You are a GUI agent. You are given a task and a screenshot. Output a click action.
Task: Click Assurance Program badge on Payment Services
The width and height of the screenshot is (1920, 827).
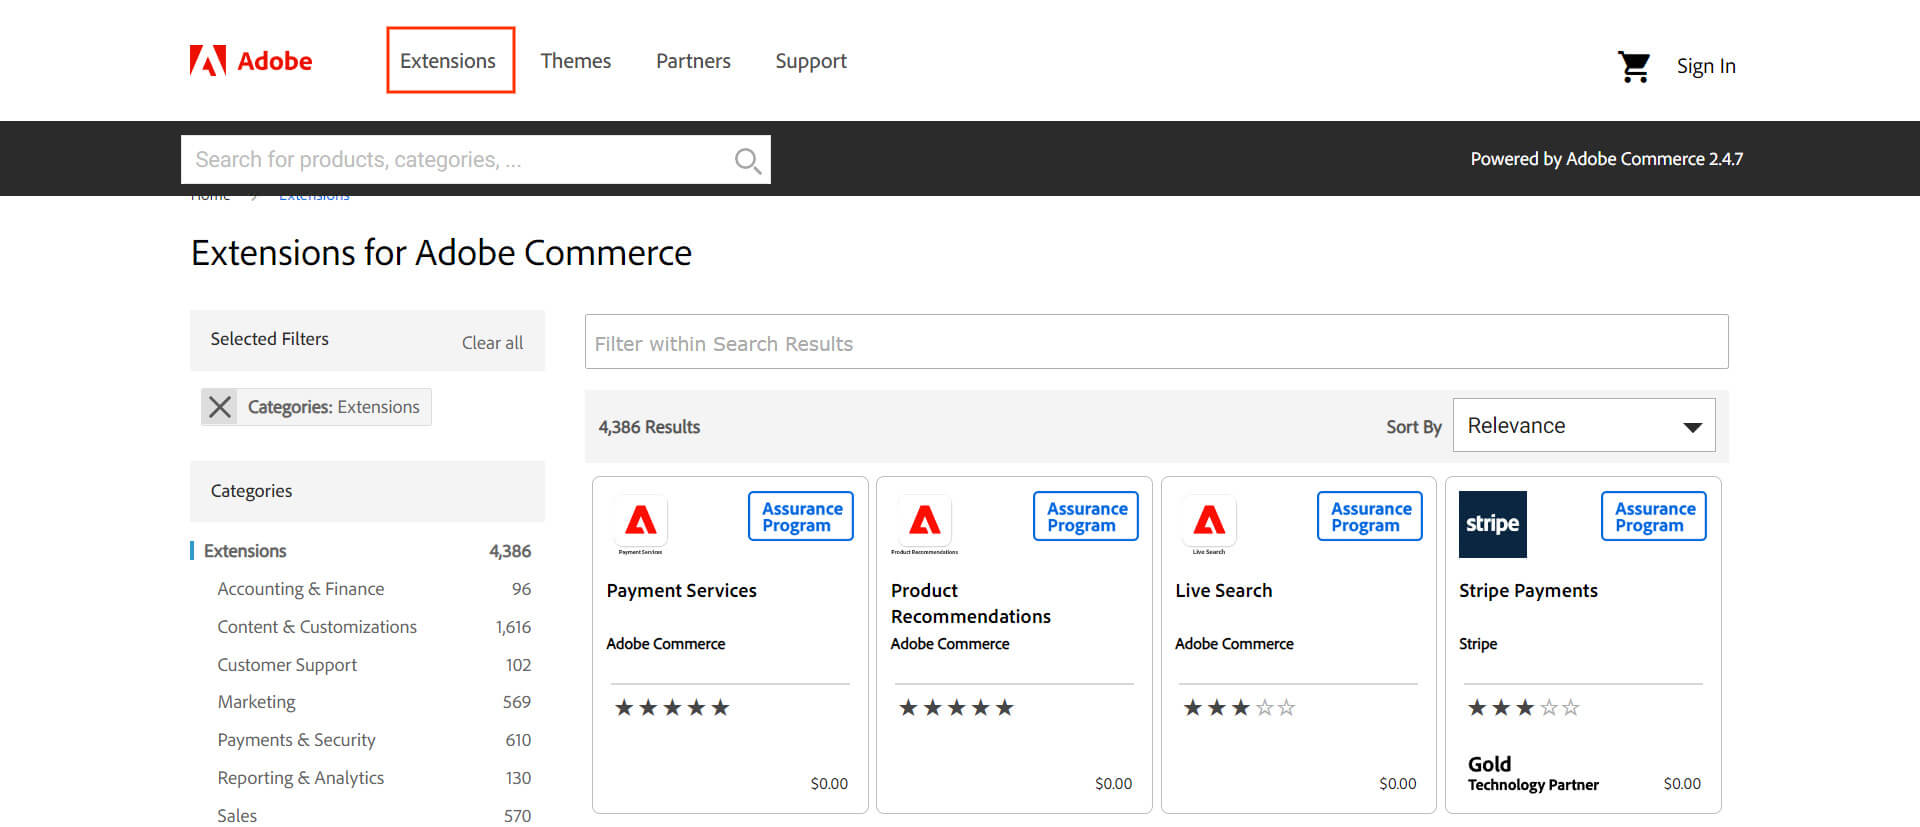coord(801,516)
